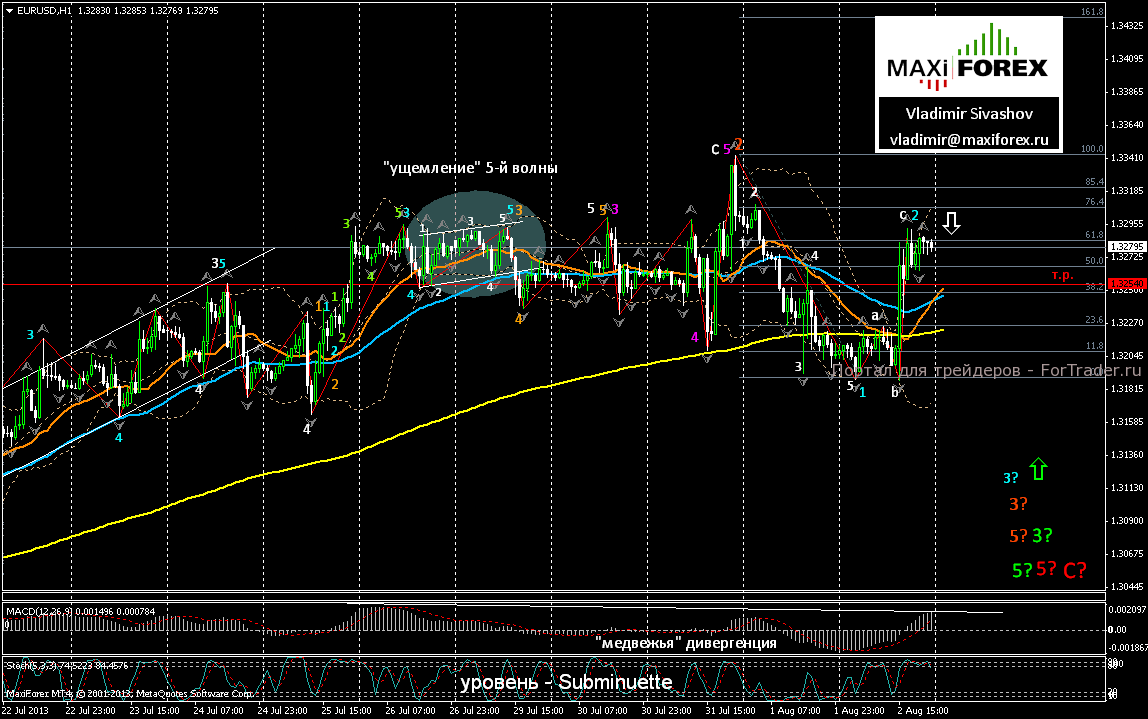Click the Vladimir Sivashov name label
The image size is (1148, 719).
pyautogui.click(x=969, y=113)
